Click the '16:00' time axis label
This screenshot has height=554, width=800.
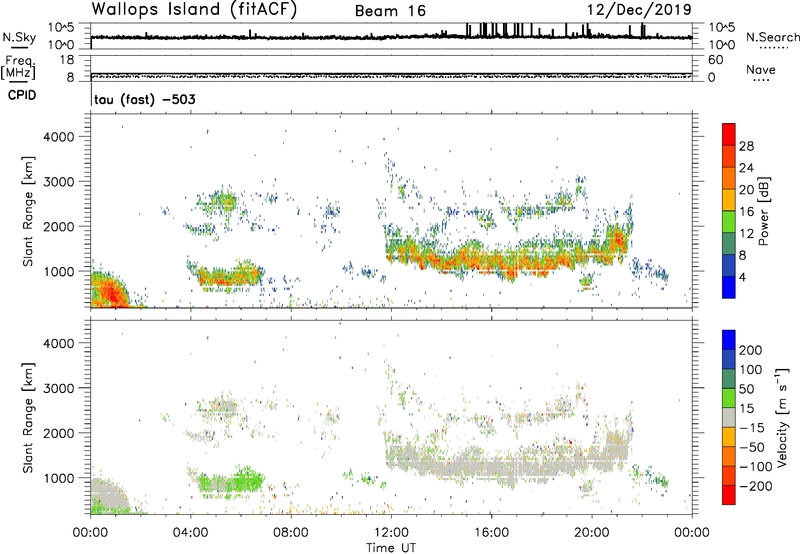[x=491, y=533]
